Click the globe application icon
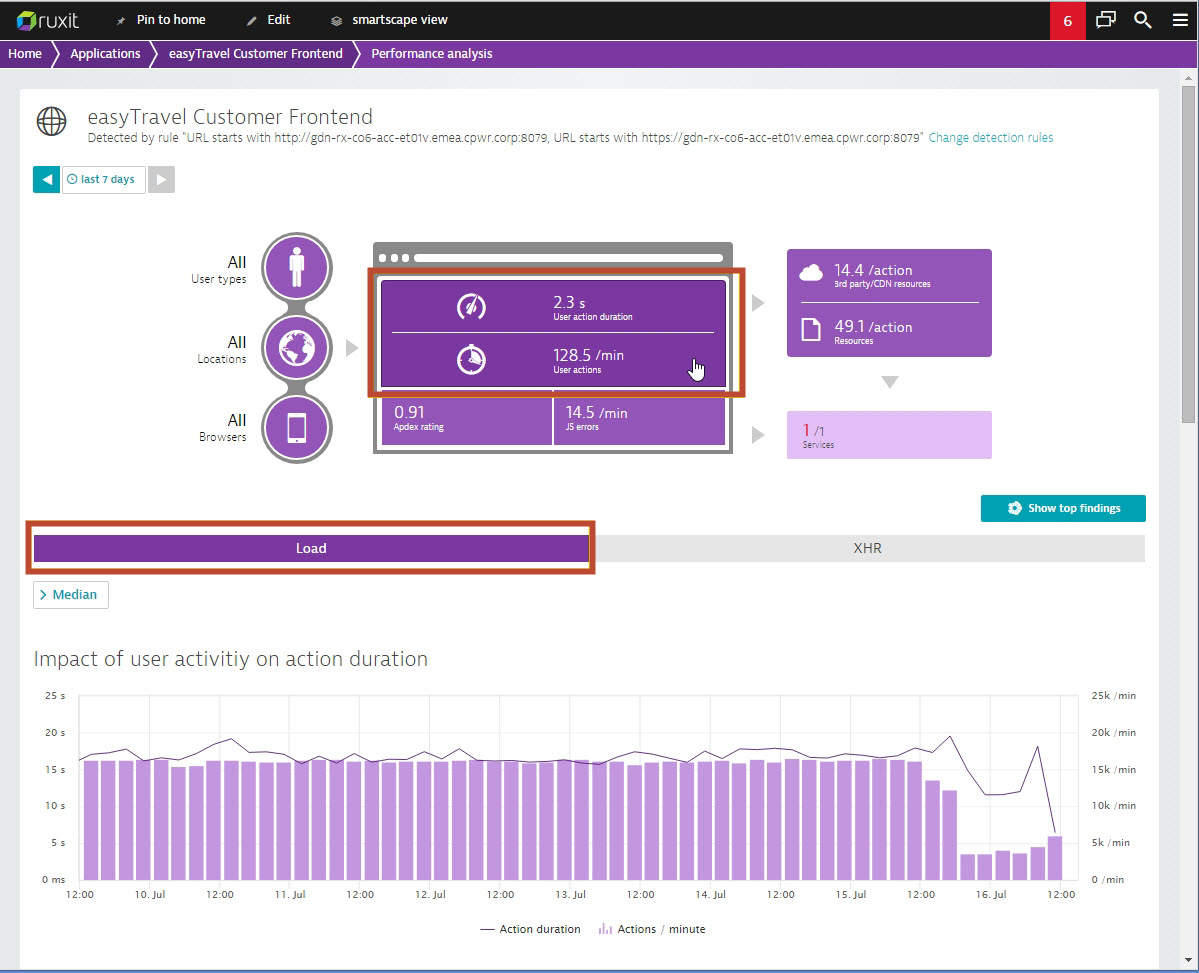This screenshot has height=973, width=1199. pos(52,121)
